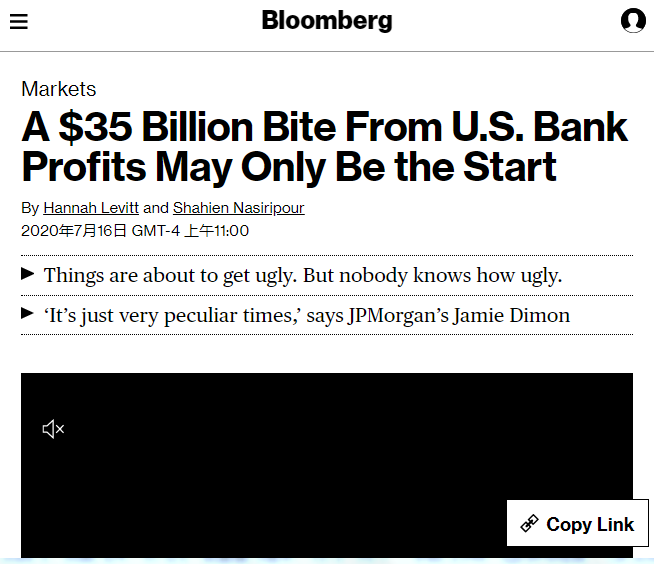Click the chain-link icon beside Copy Link

530,523
